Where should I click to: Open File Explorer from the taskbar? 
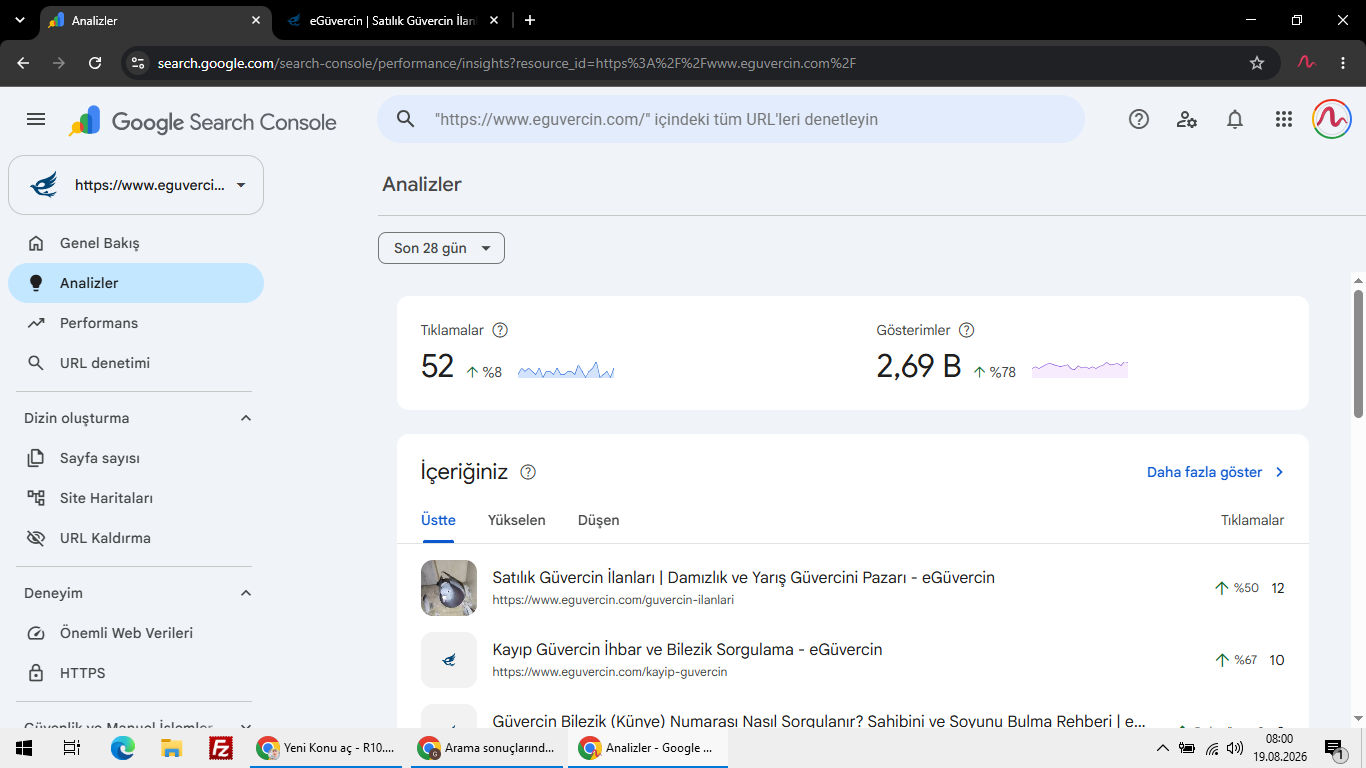pos(172,748)
